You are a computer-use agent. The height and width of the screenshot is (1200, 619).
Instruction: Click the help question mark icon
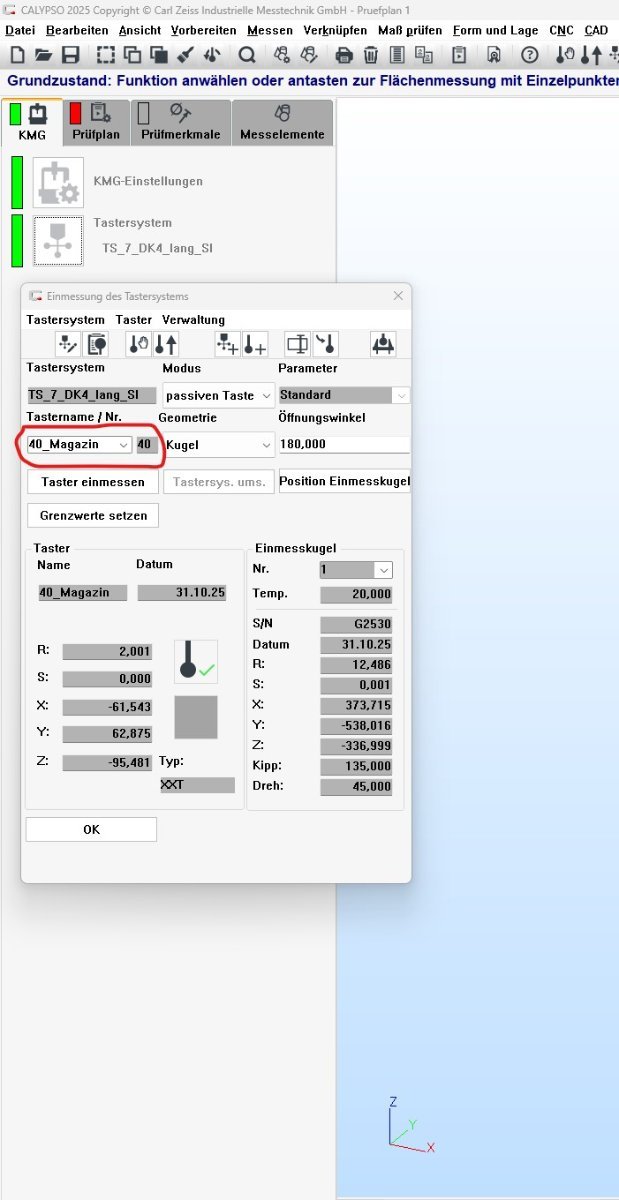529,55
